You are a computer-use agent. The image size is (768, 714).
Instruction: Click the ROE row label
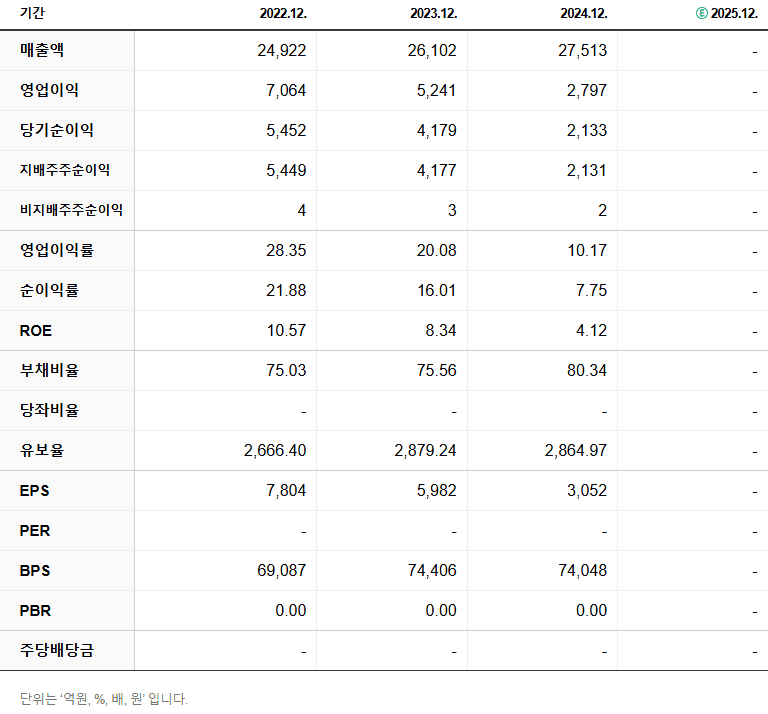pyautogui.click(x=36, y=331)
